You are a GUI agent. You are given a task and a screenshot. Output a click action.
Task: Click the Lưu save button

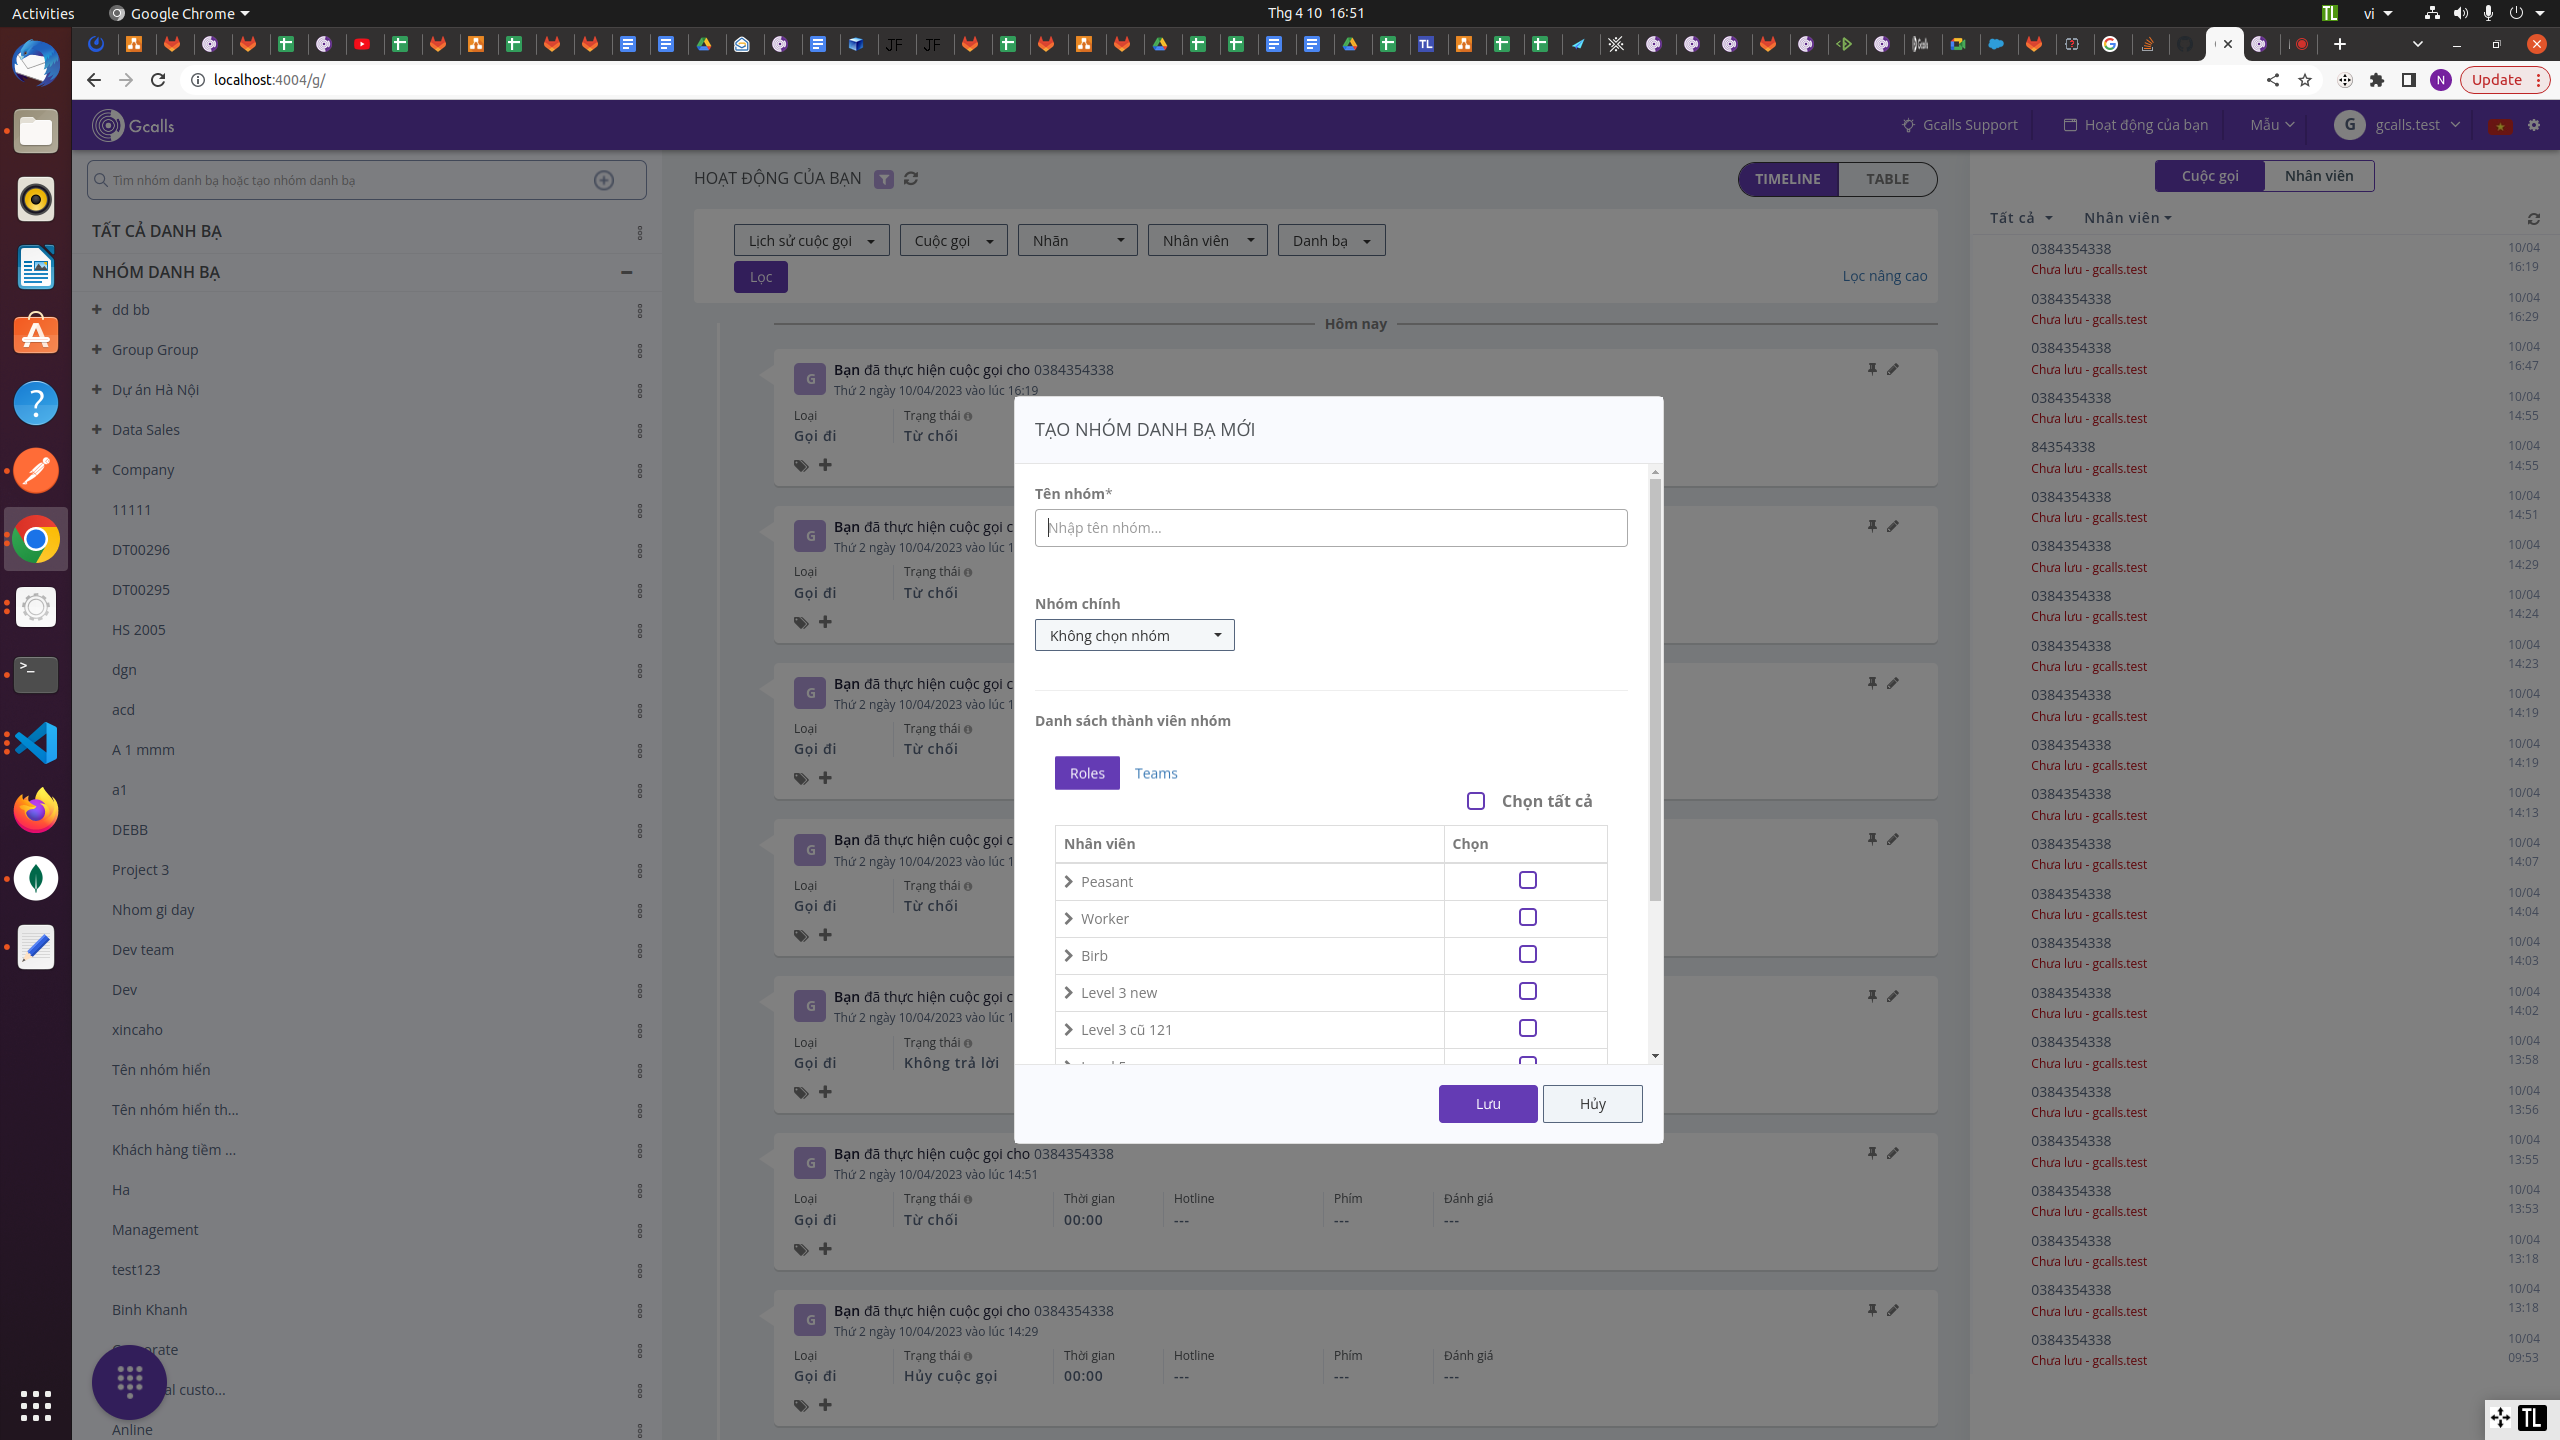tap(1487, 1104)
